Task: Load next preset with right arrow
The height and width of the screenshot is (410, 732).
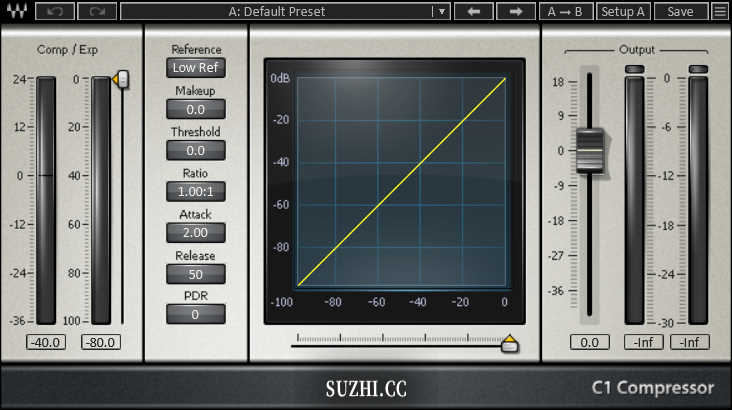Action: 516,12
